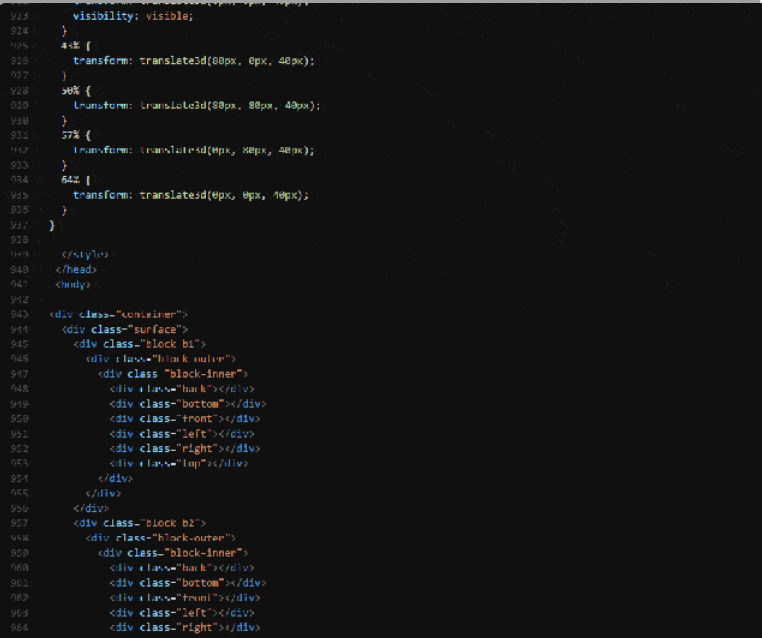The height and width of the screenshot is (638, 762).
Task: Click the closing </head> tag
Action: coord(78,269)
